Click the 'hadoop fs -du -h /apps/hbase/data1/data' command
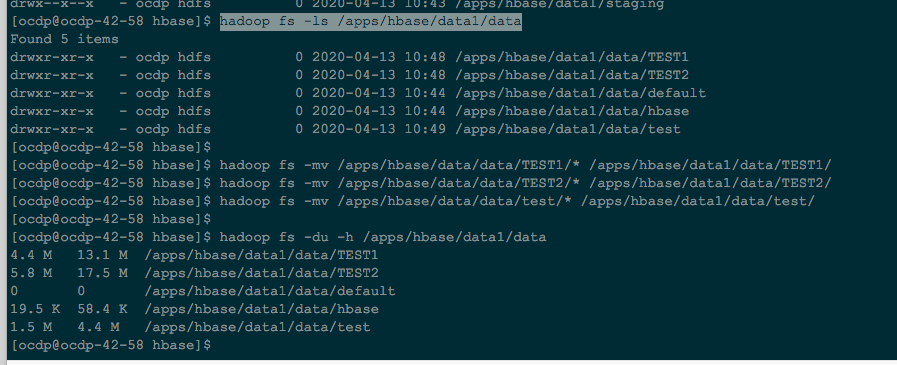Image resolution: width=897 pixels, height=365 pixels. (383, 237)
